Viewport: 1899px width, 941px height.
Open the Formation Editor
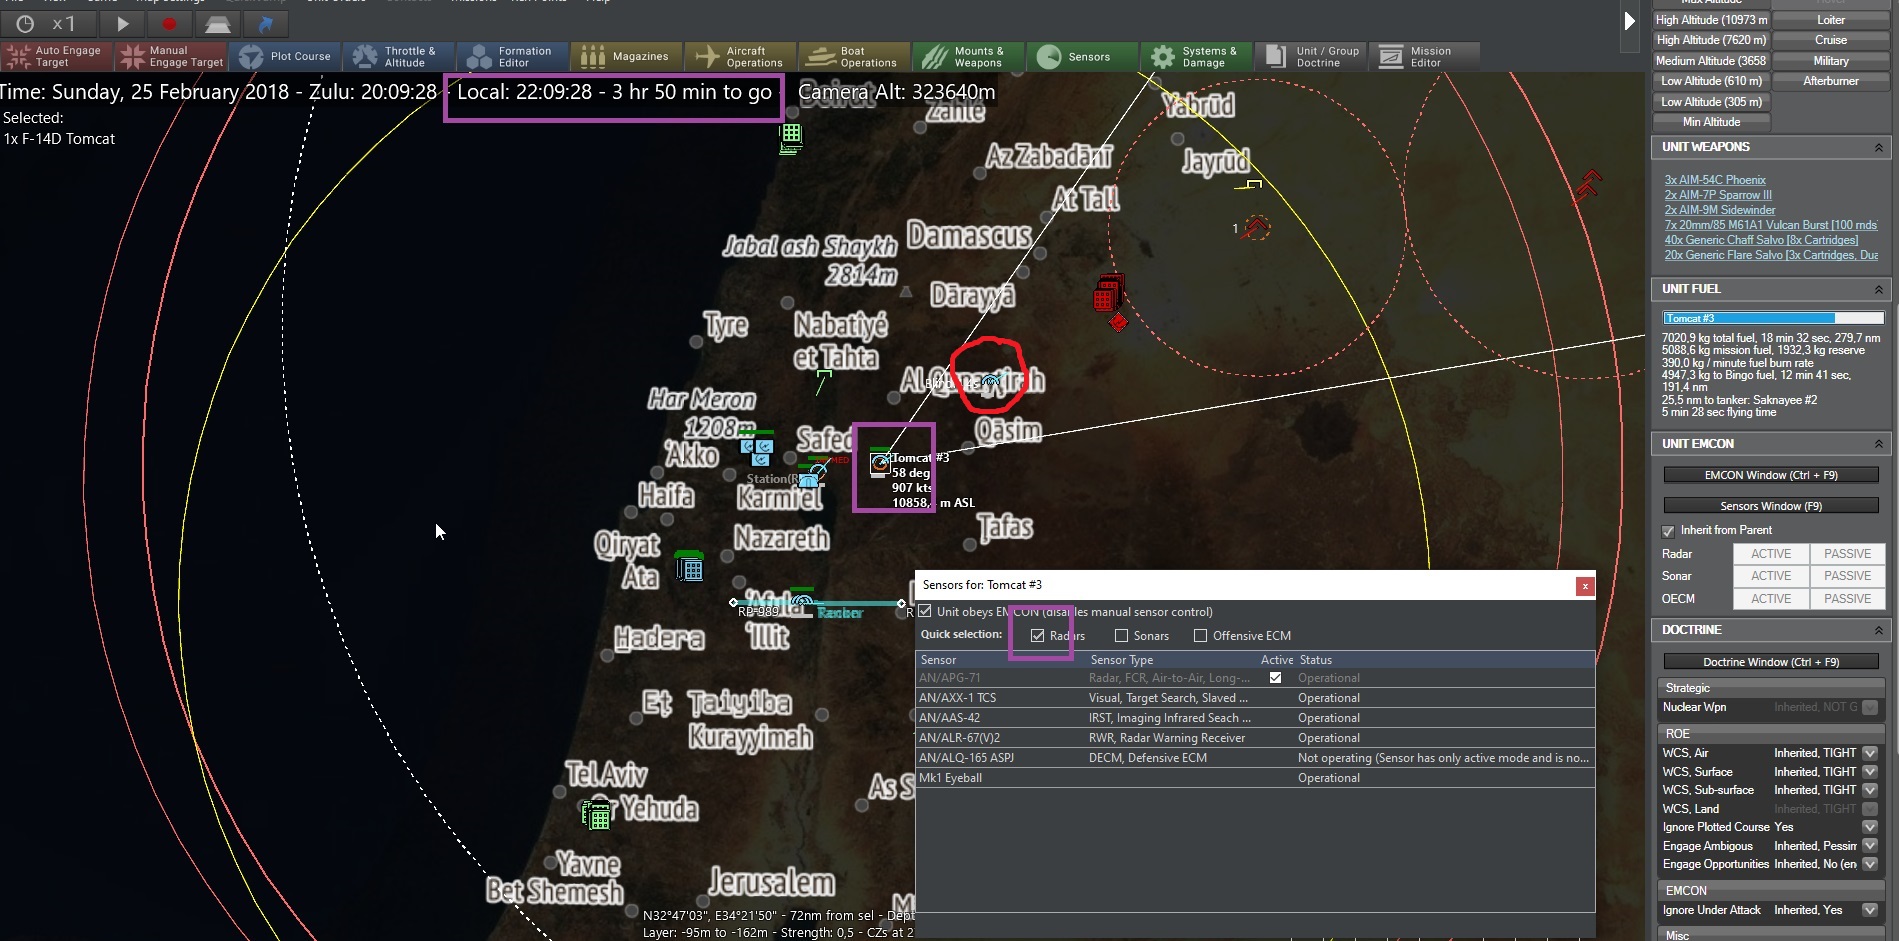(x=513, y=57)
